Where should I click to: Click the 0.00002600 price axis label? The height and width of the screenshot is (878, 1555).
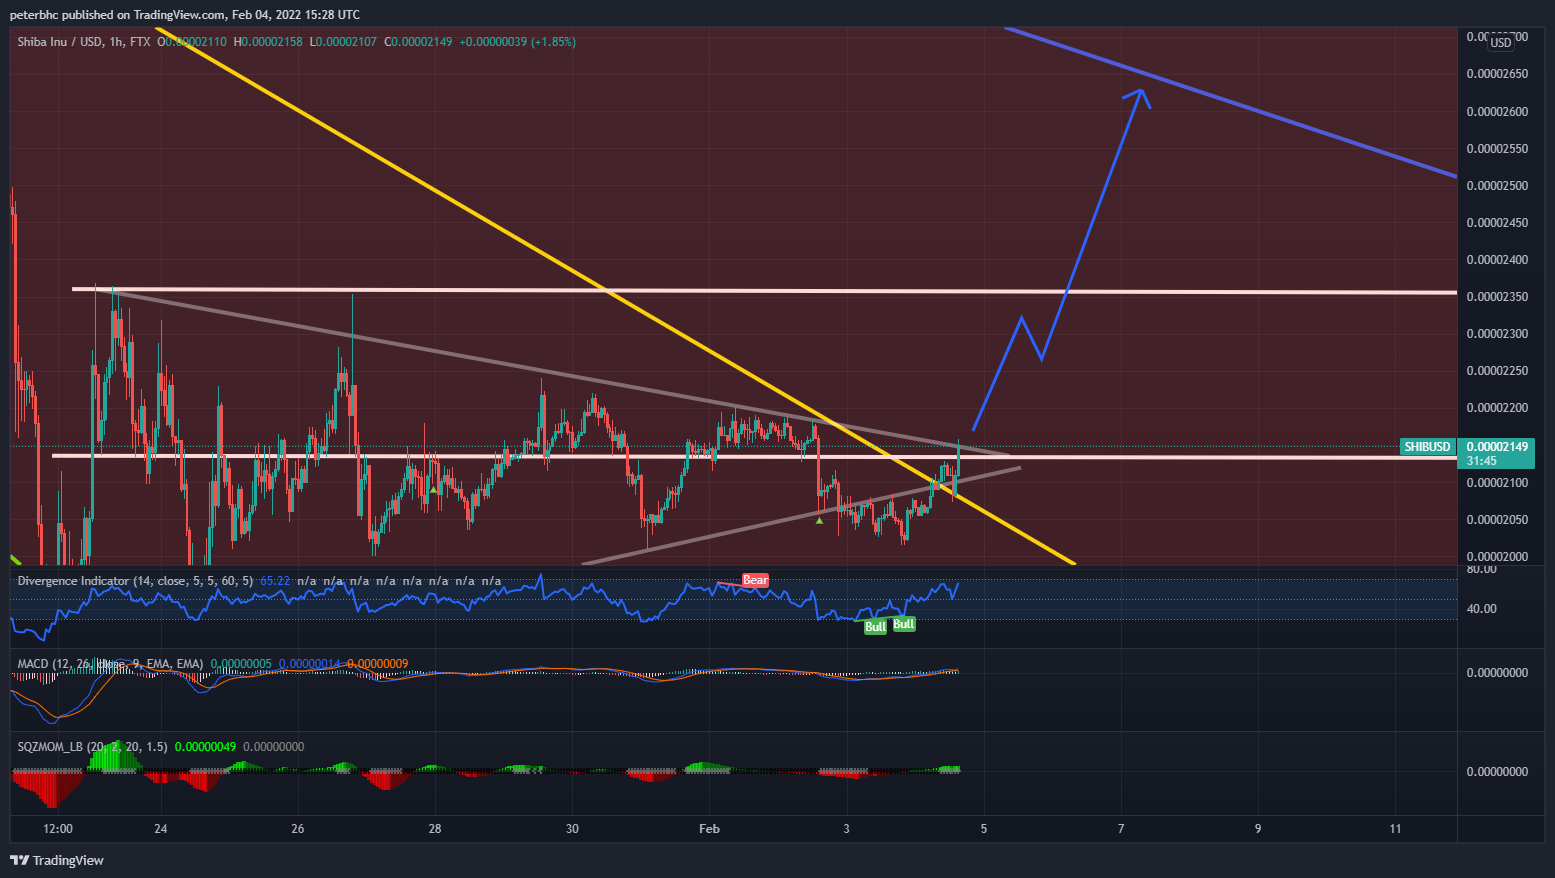(x=1497, y=111)
